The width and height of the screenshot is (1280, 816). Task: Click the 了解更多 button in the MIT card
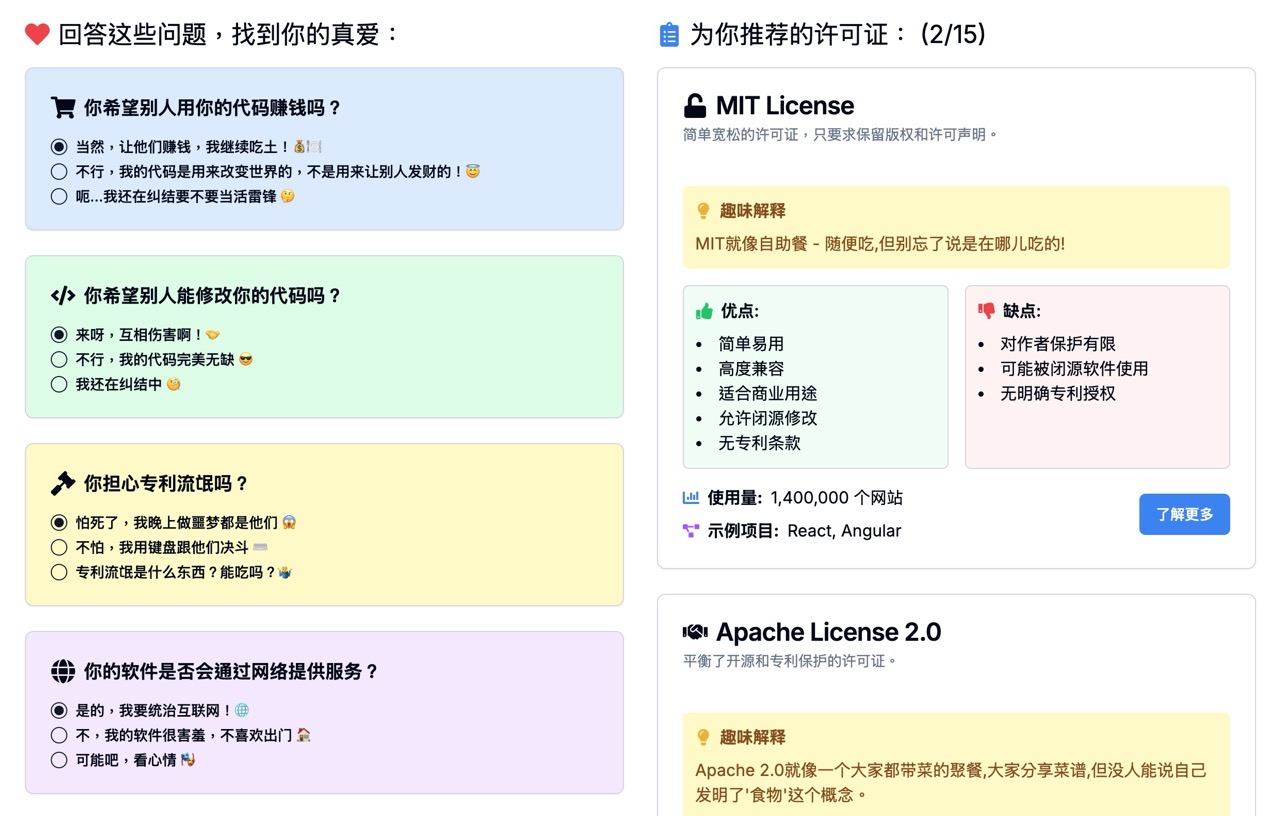click(1184, 514)
